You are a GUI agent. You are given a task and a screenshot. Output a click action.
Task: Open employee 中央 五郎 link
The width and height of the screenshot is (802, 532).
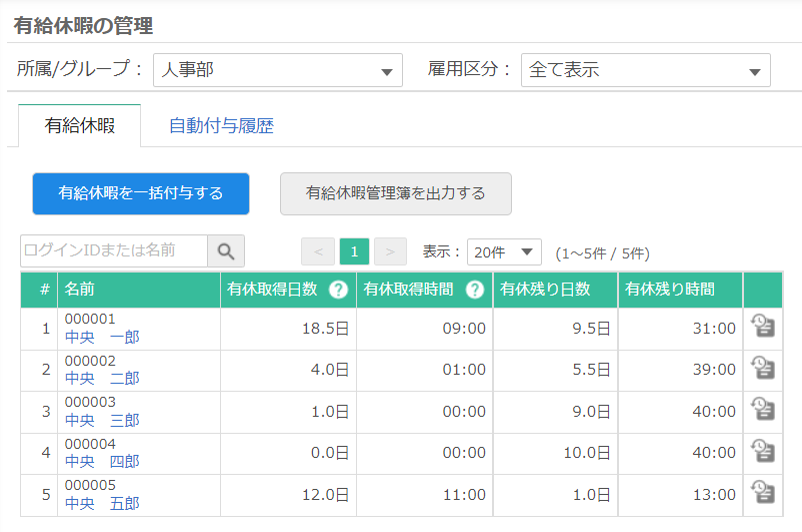pos(102,503)
